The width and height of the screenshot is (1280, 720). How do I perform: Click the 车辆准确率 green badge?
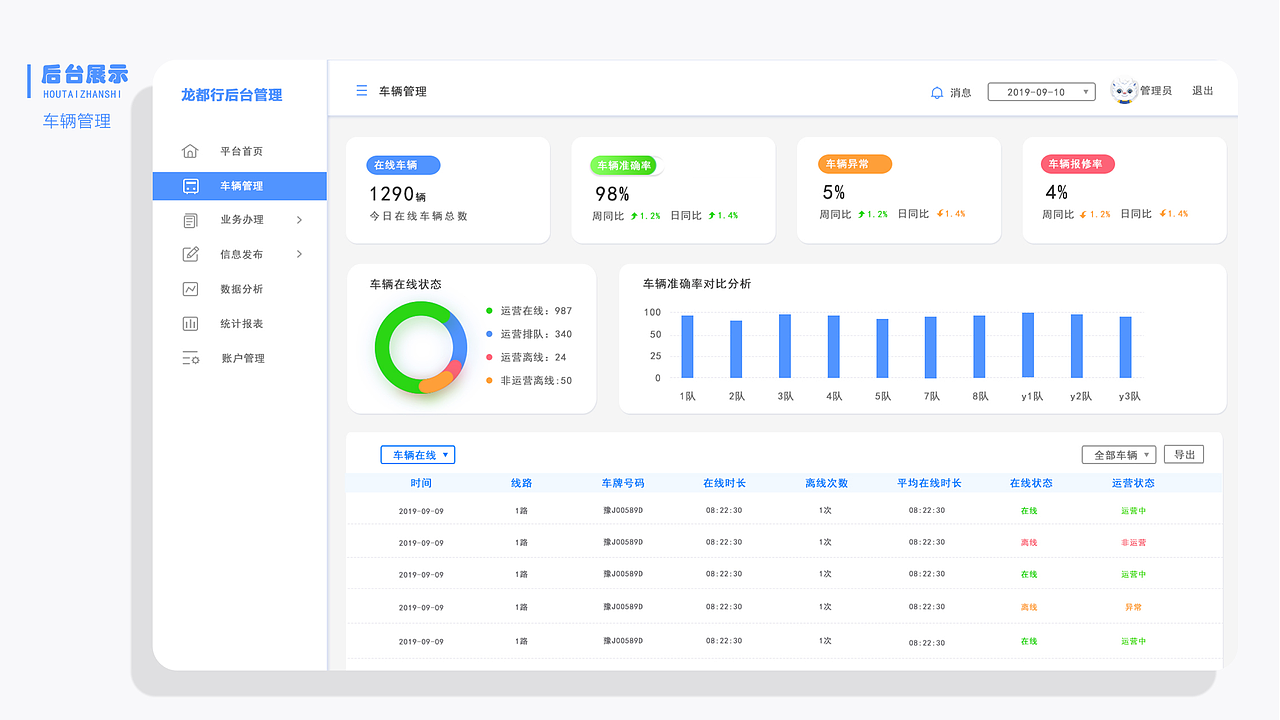[625, 166]
